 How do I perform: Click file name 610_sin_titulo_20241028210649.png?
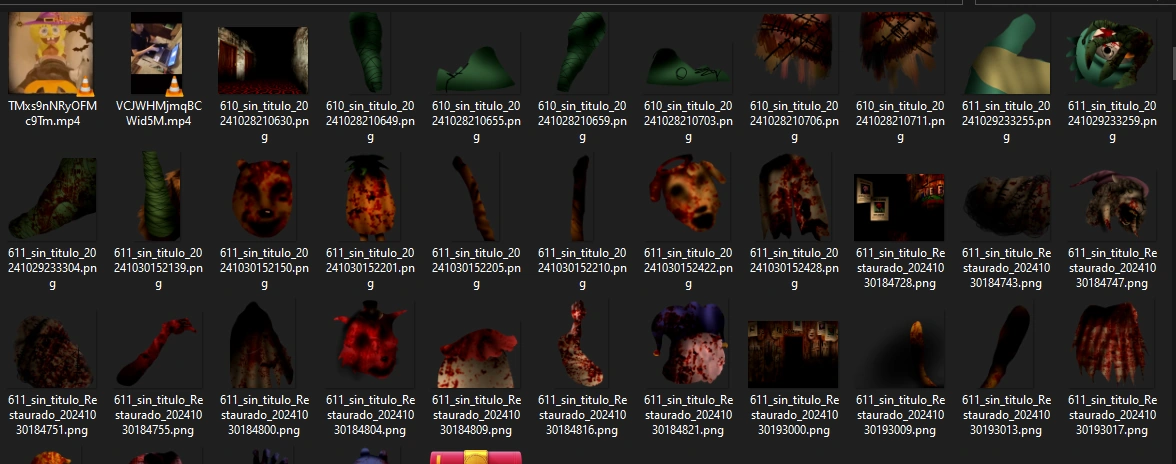coord(370,121)
